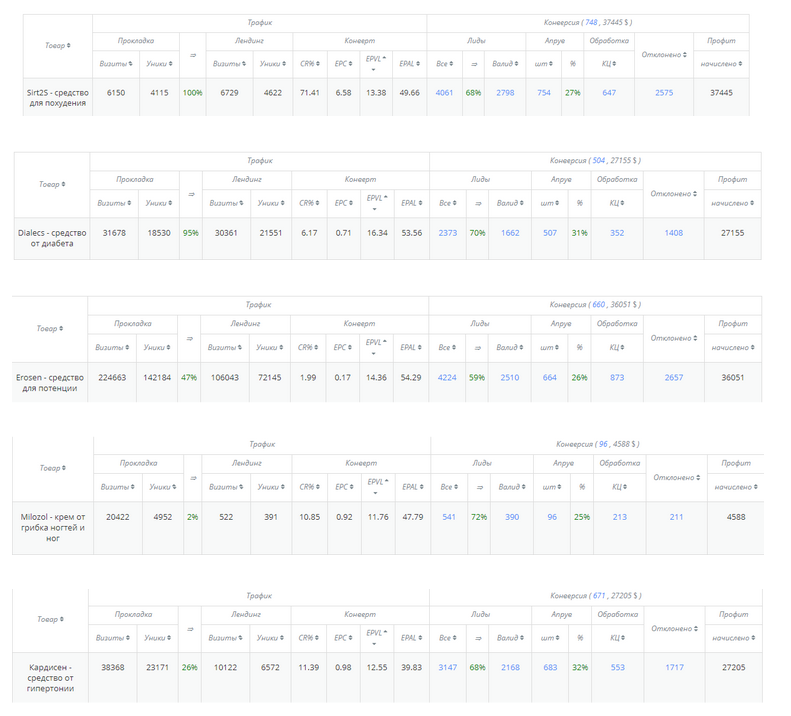The width and height of the screenshot is (791, 716).
Task: Sort Dialecs table by Обработка КЦ column
Action: (x=617, y=203)
